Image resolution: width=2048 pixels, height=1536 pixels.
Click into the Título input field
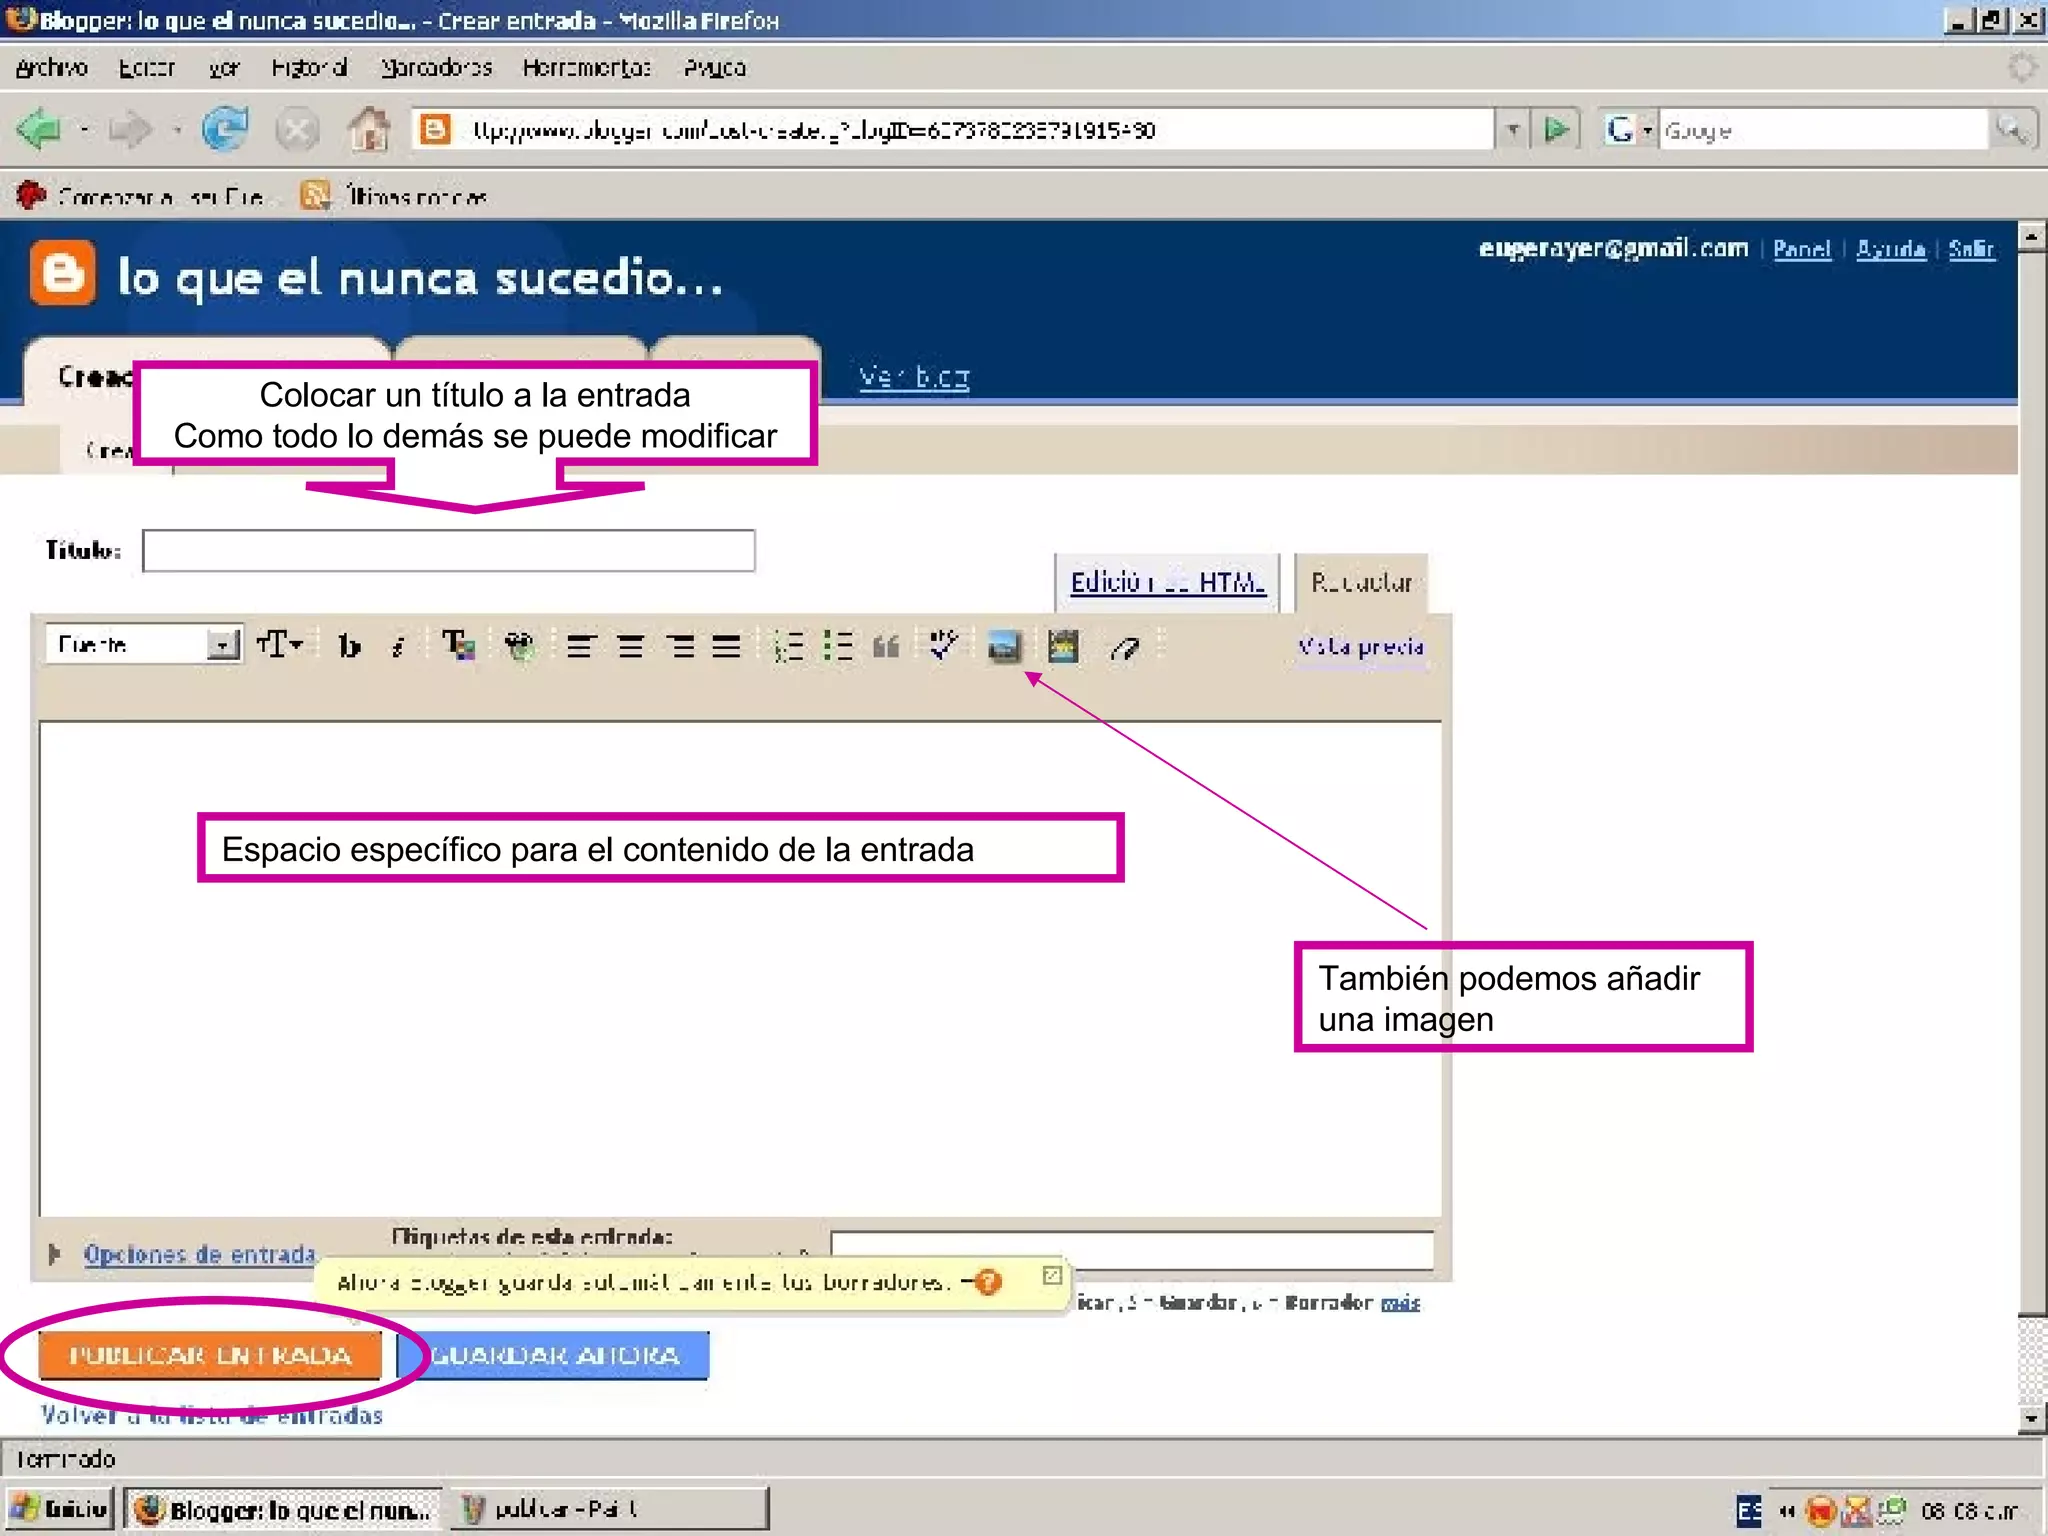coord(448,551)
